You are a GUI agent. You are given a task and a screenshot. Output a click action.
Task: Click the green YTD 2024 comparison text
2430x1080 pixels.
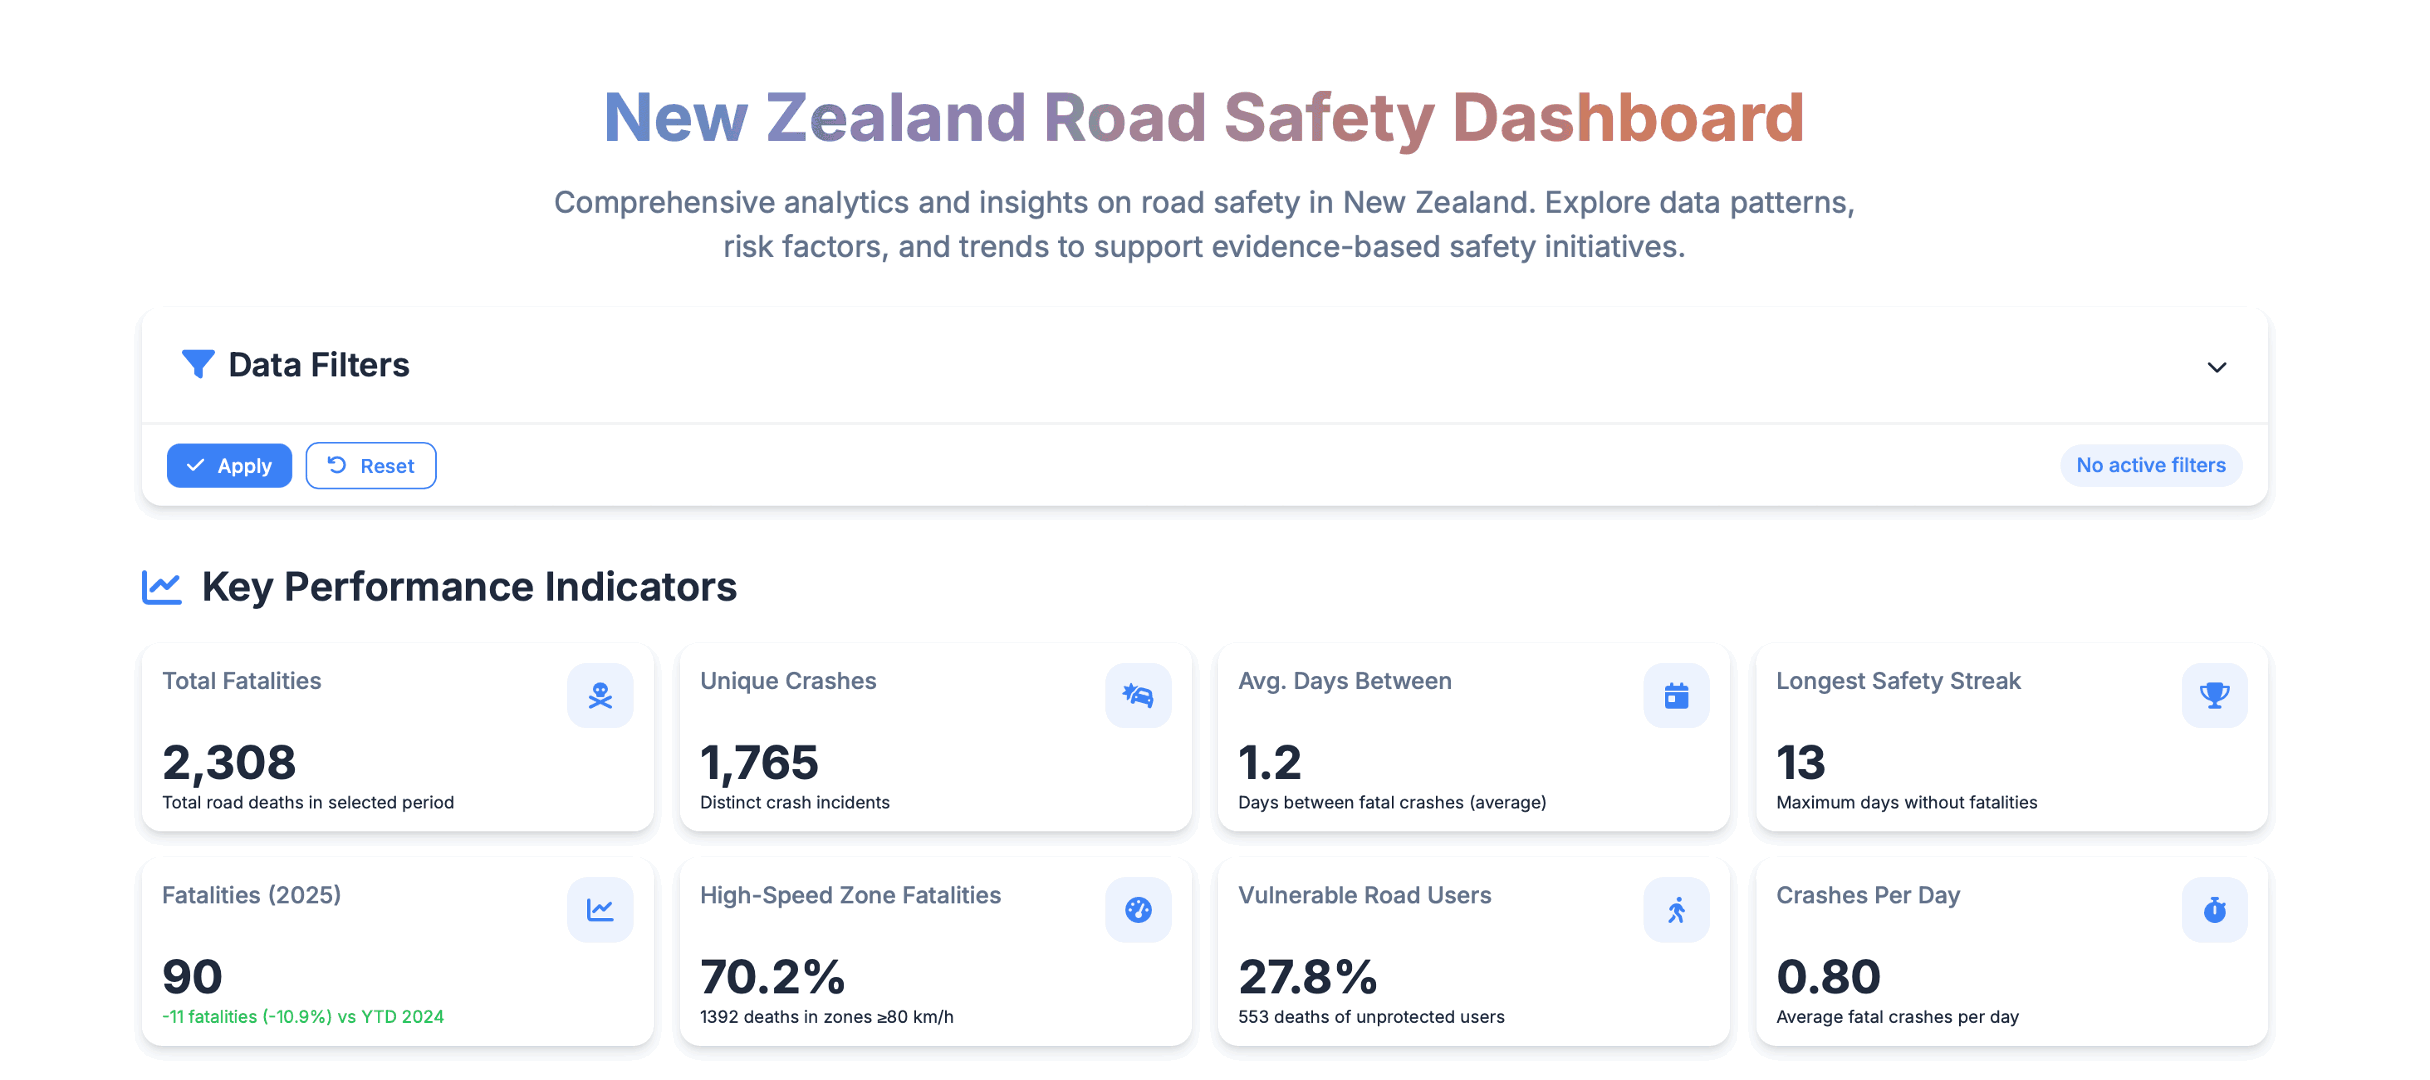[303, 1017]
